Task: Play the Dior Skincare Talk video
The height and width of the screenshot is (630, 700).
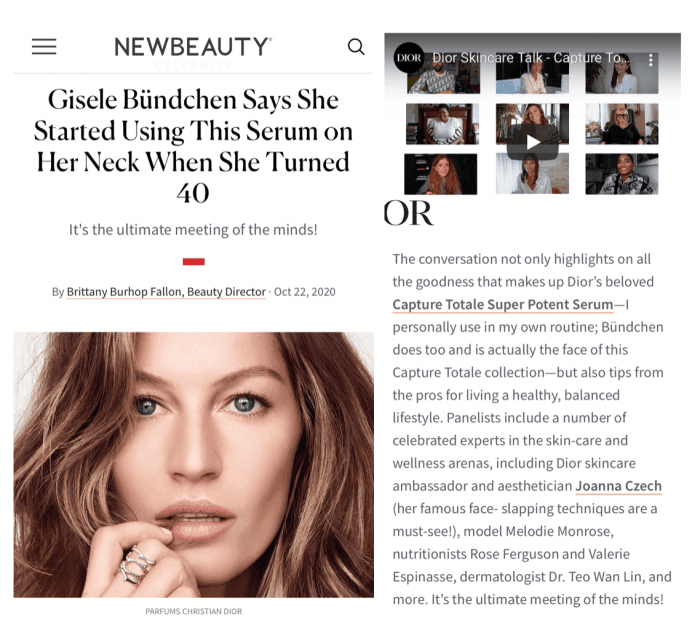Action: (x=532, y=142)
